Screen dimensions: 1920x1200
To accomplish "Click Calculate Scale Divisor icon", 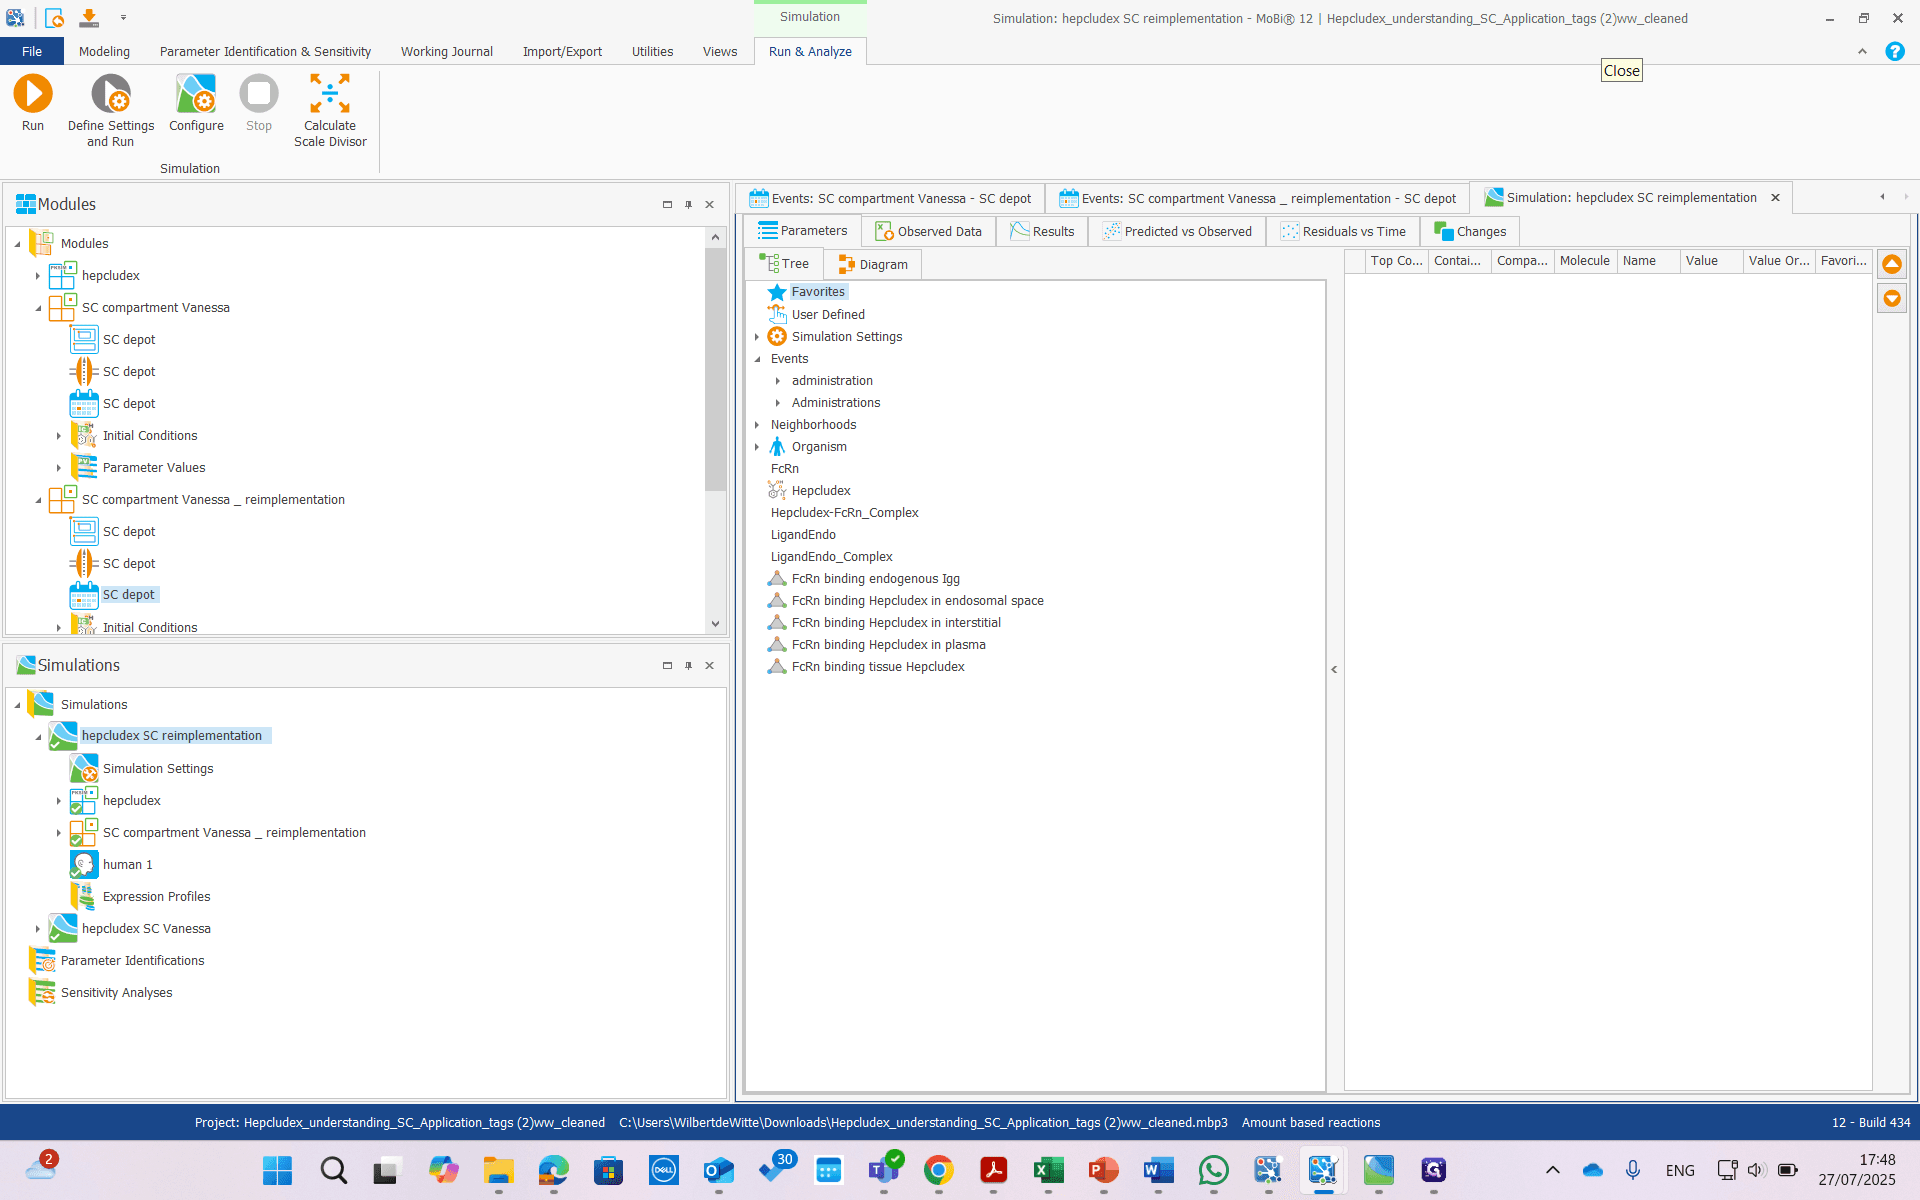I will (330, 94).
